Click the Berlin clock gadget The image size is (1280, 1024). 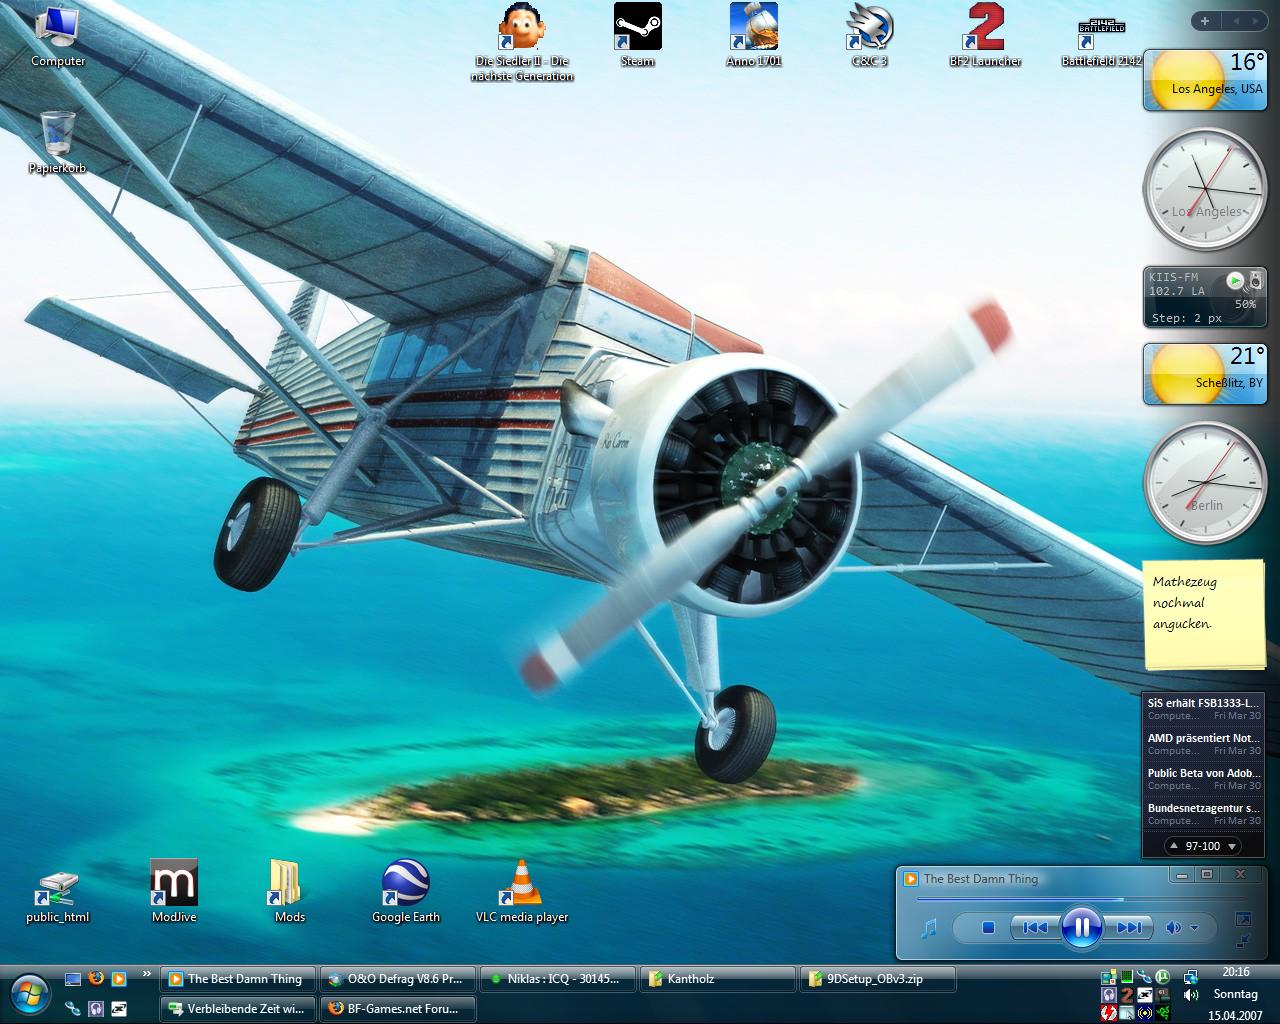pyautogui.click(x=1206, y=483)
